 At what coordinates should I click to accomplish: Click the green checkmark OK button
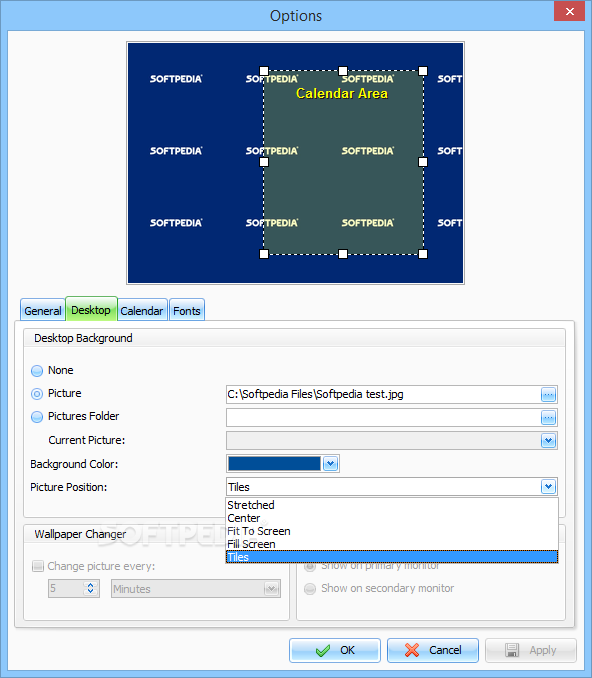point(335,650)
